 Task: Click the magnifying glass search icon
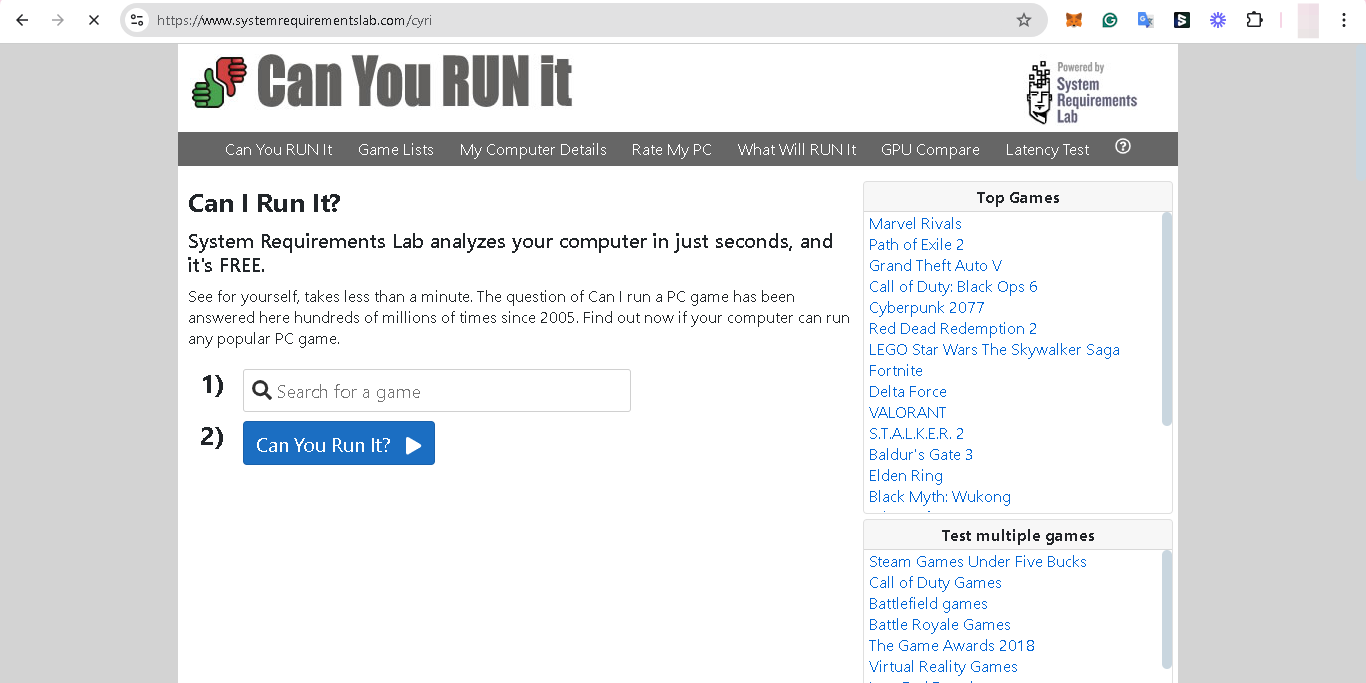point(262,390)
